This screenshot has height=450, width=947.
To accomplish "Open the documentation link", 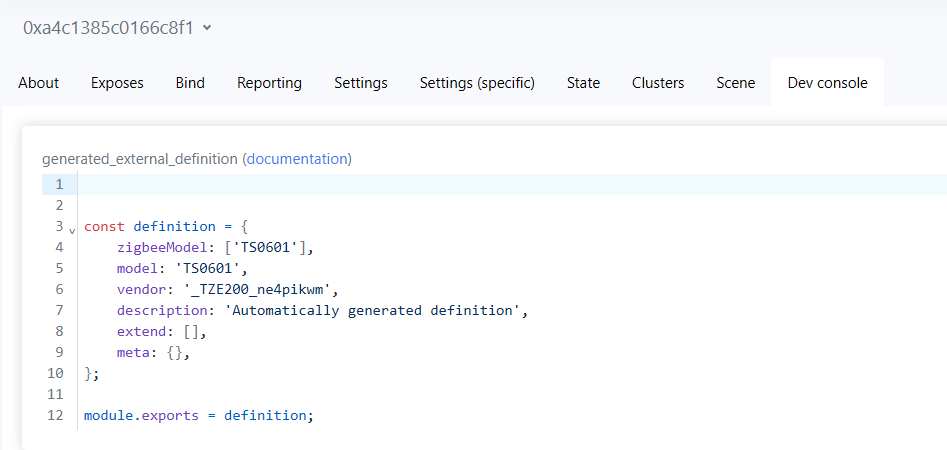I will [298, 159].
